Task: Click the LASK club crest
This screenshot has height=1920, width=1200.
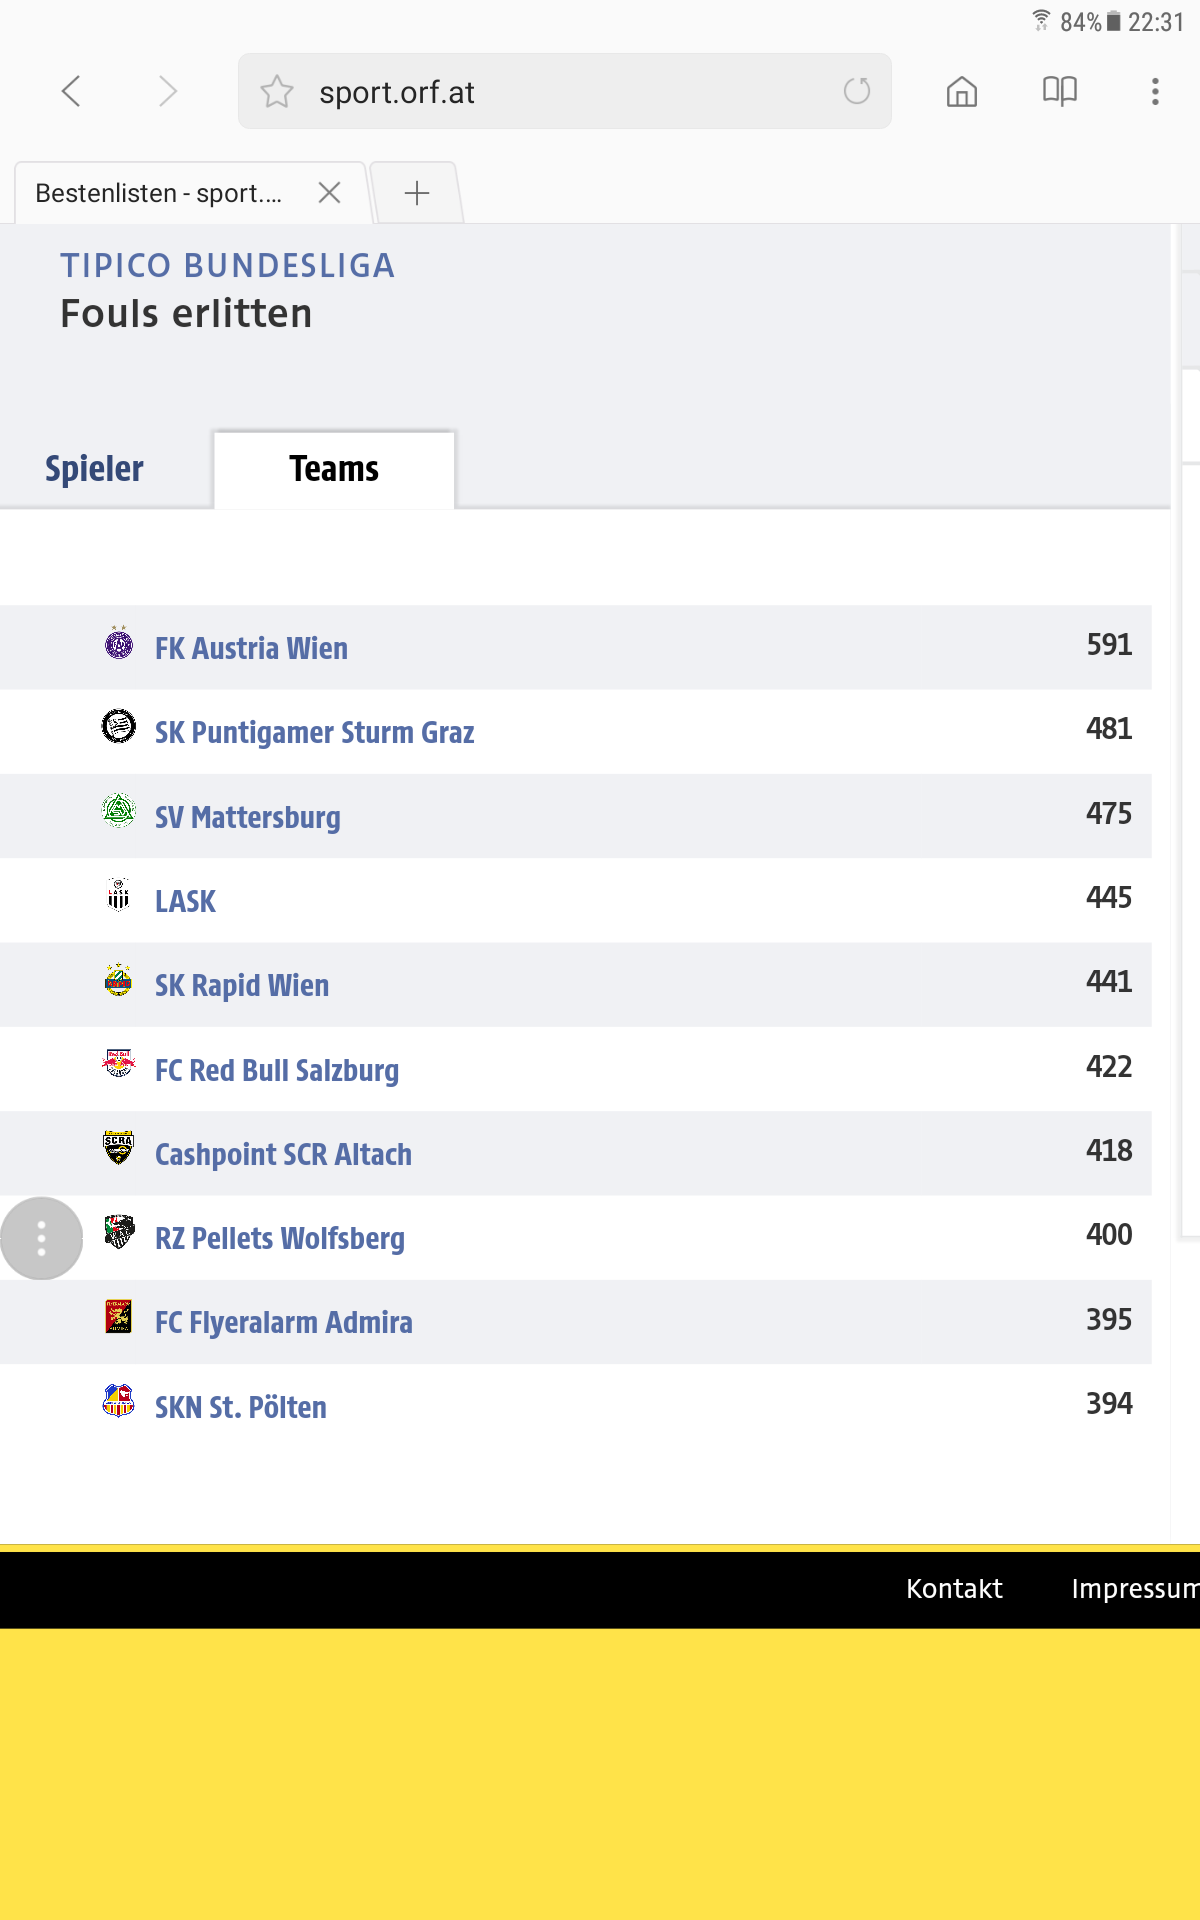Action: point(118,894)
